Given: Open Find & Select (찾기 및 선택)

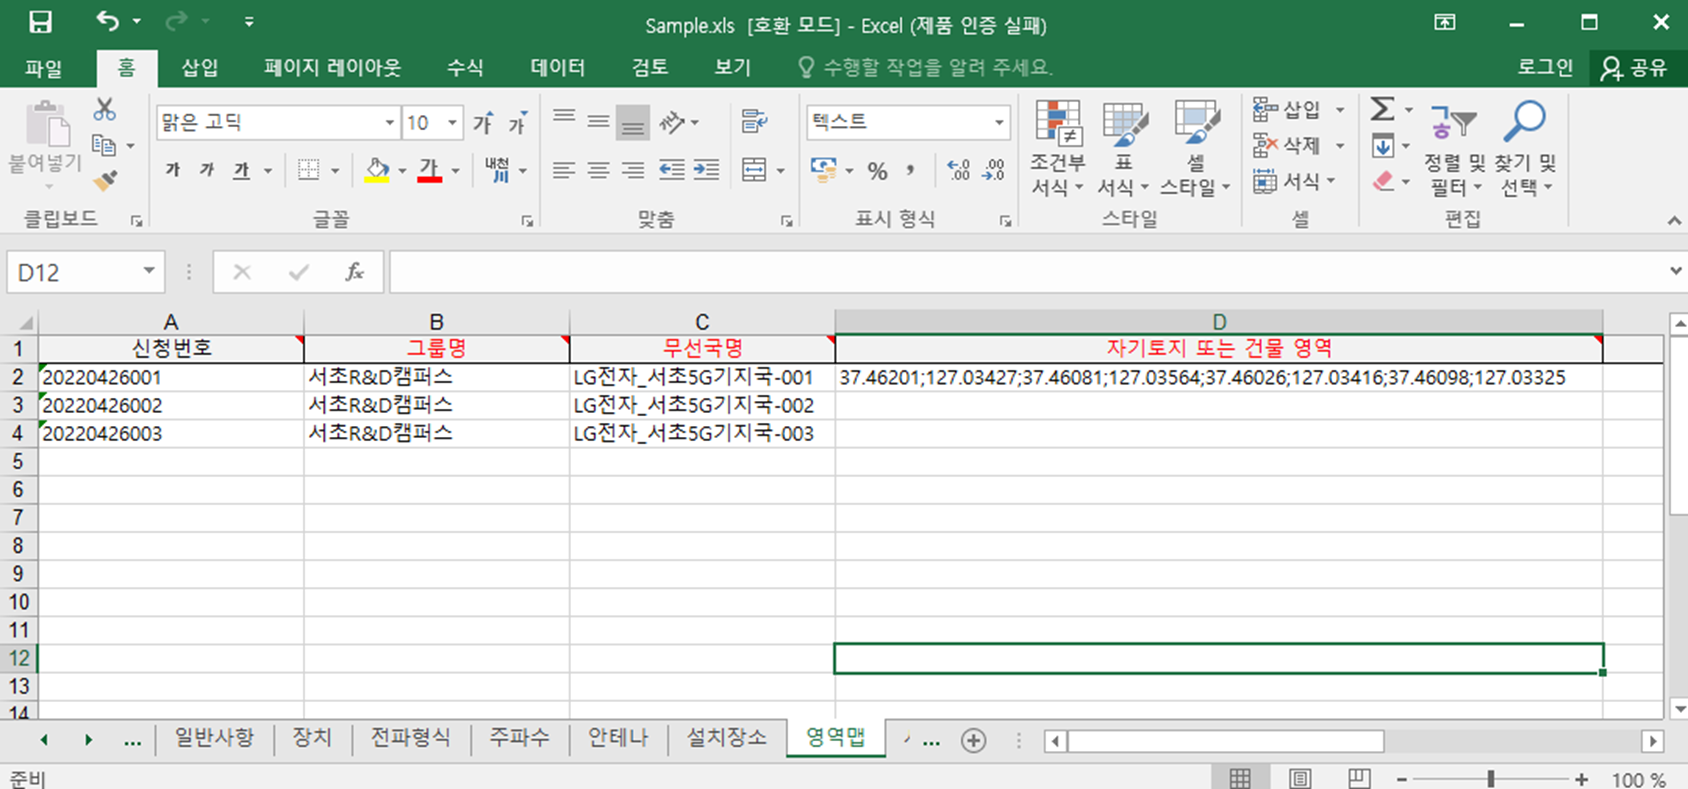Looking at the screenshot, I should coord(1525,147).
